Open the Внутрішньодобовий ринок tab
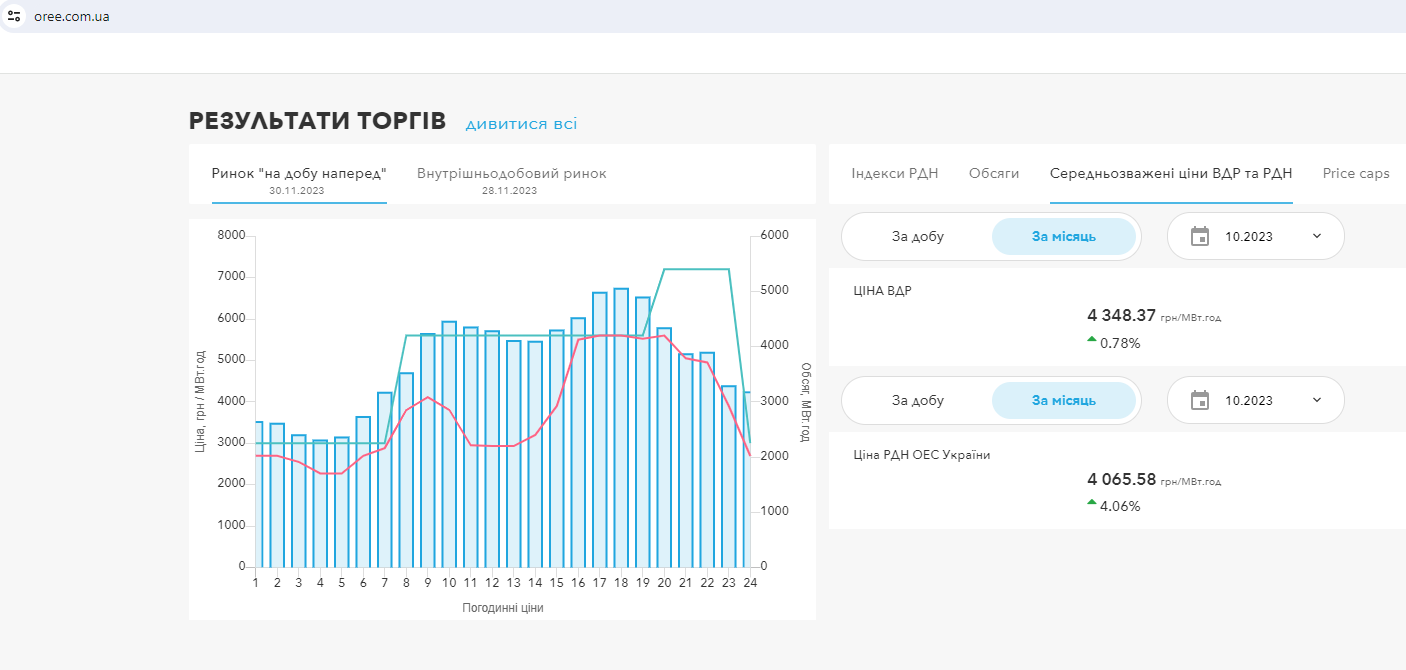The image size is (1406, 670). [511, 174]
